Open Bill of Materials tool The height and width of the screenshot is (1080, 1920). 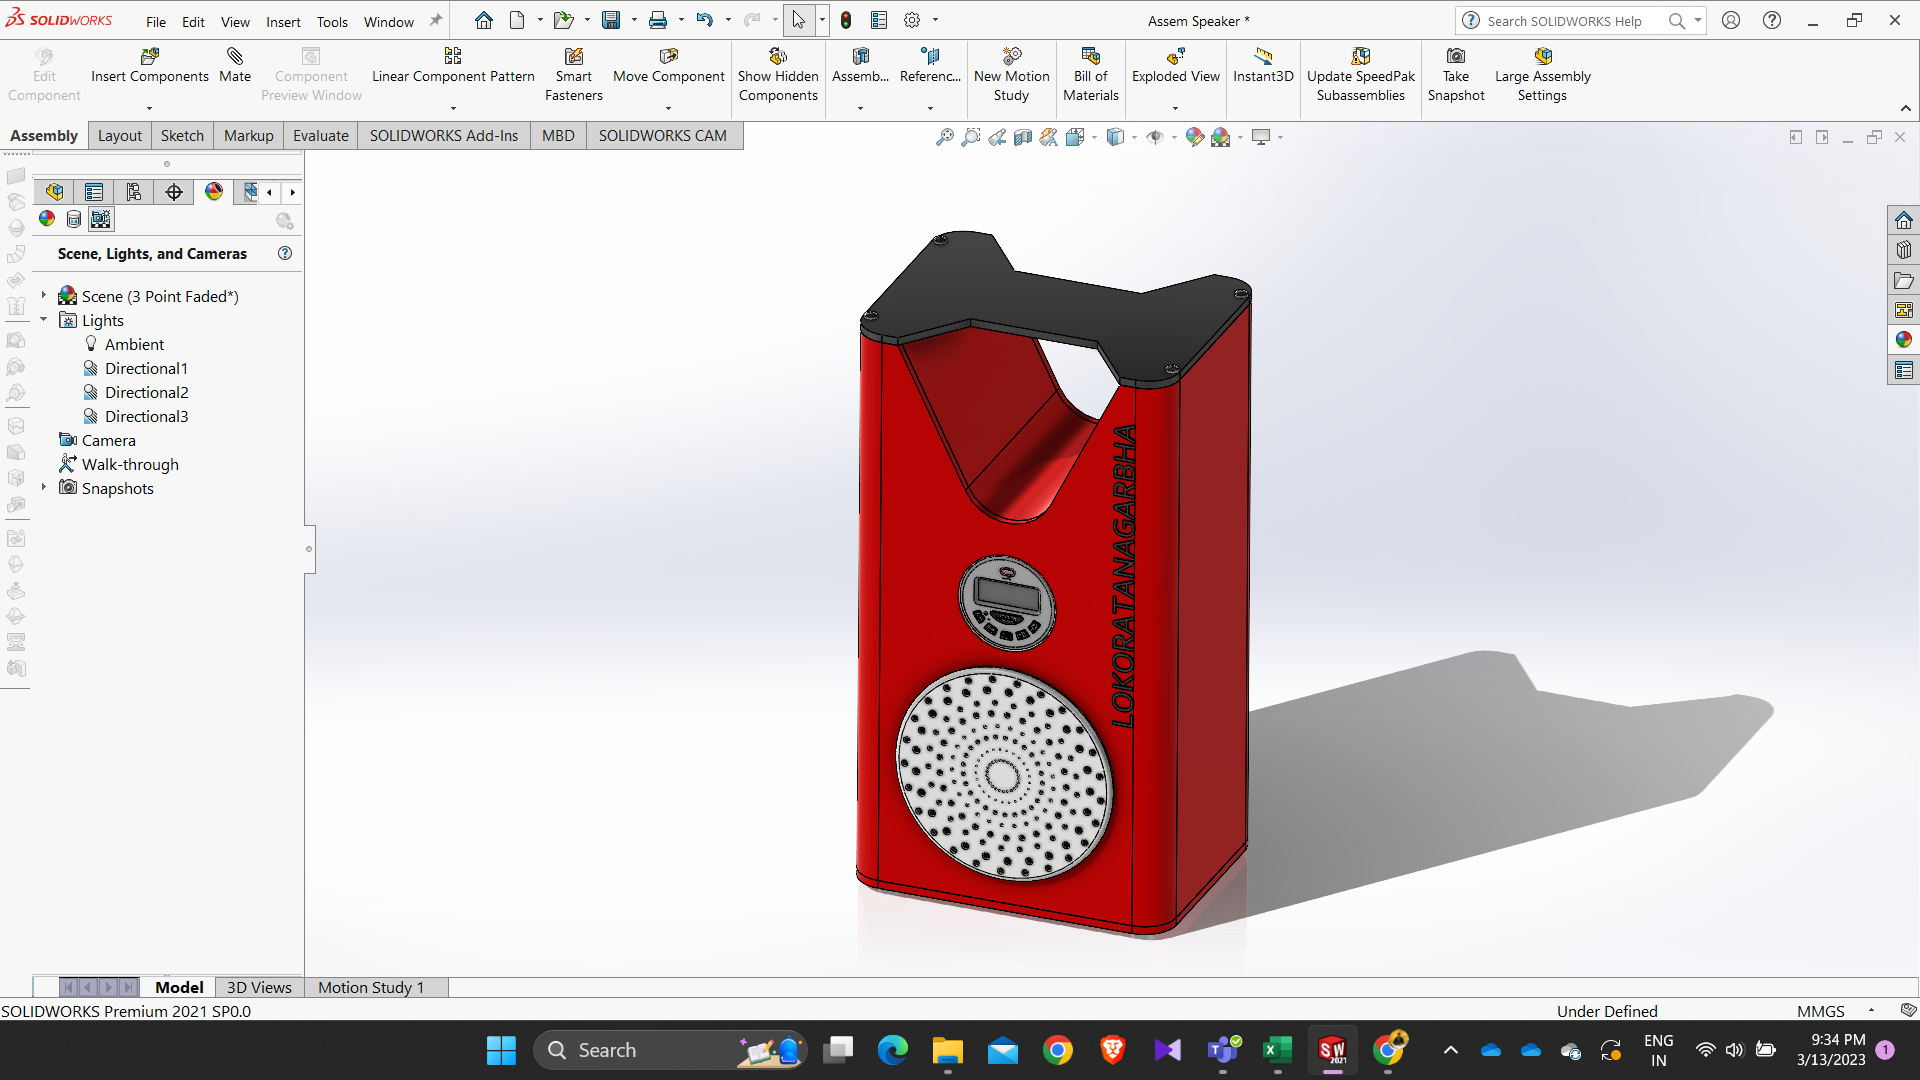pos(1090,57)
